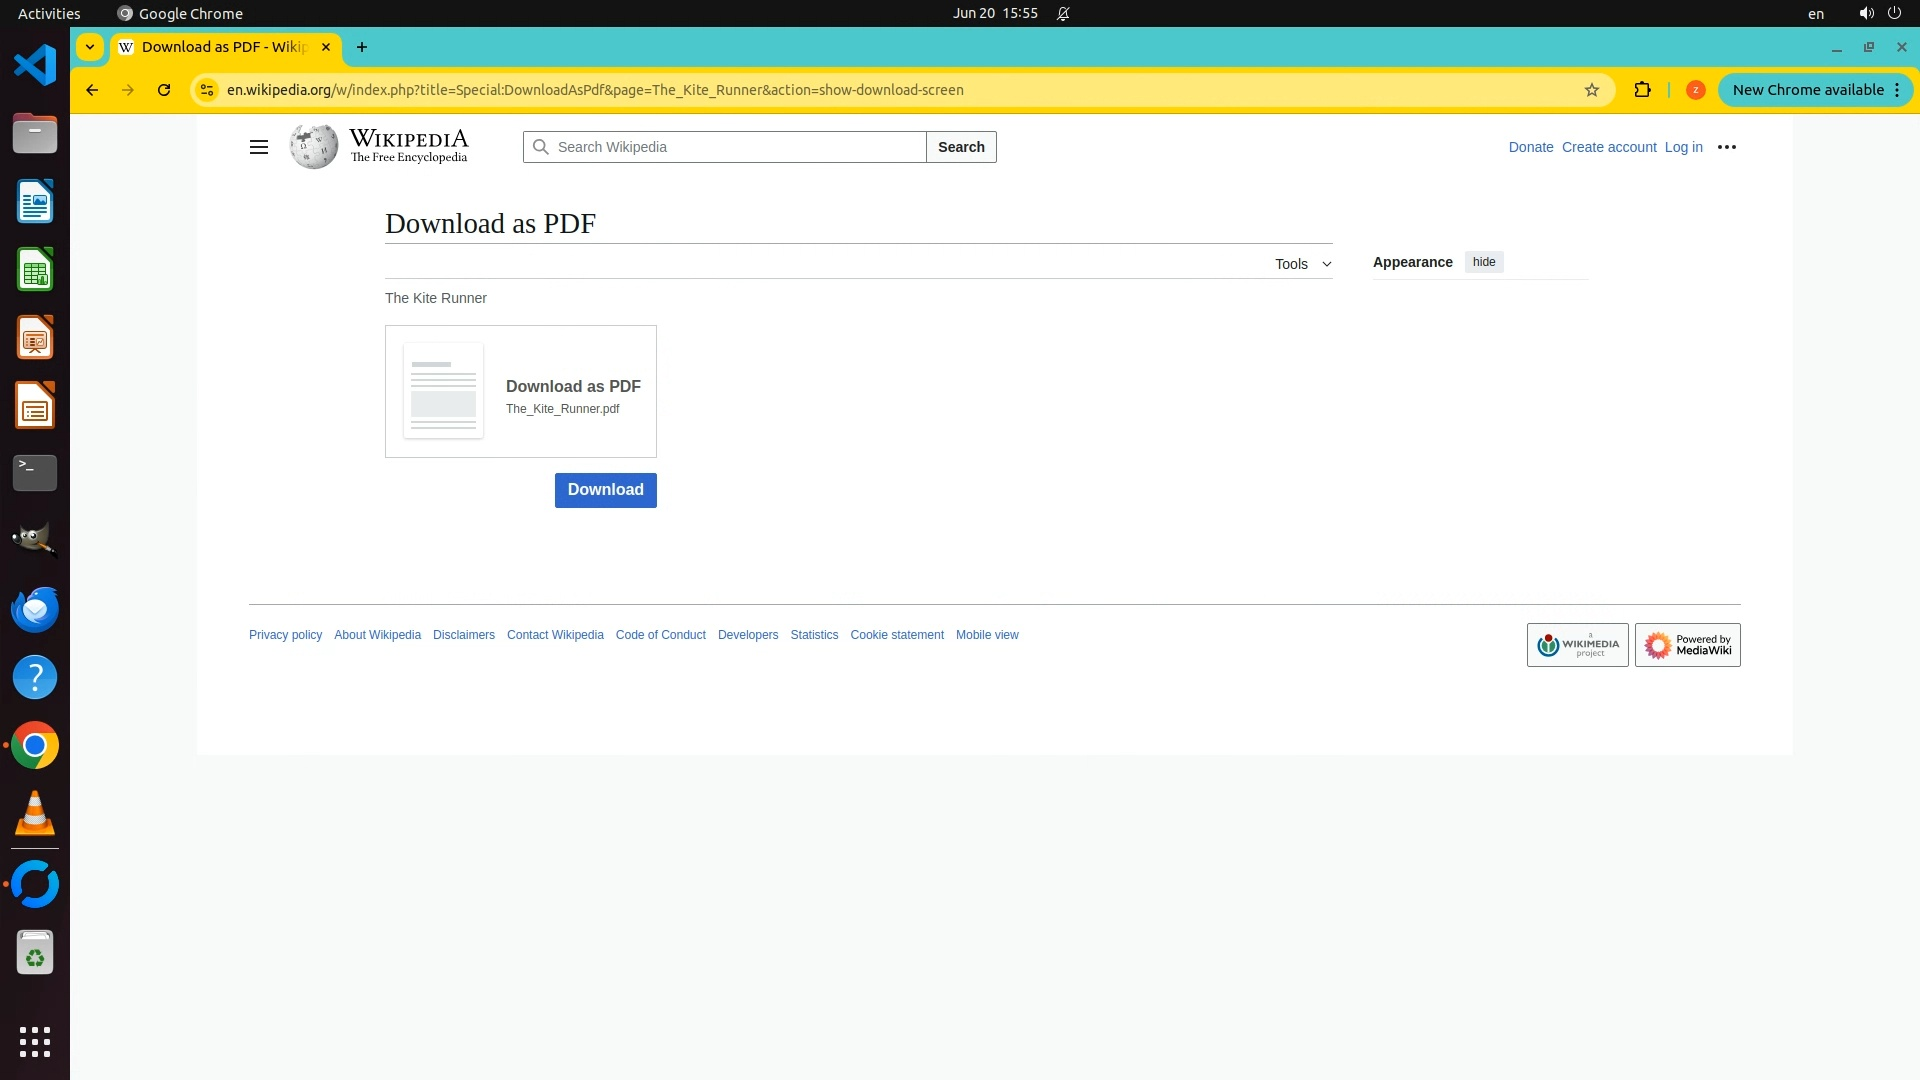Select the Download as PDF browser tab
This screenshot has width=1920, height=1080.
(224, 47)
